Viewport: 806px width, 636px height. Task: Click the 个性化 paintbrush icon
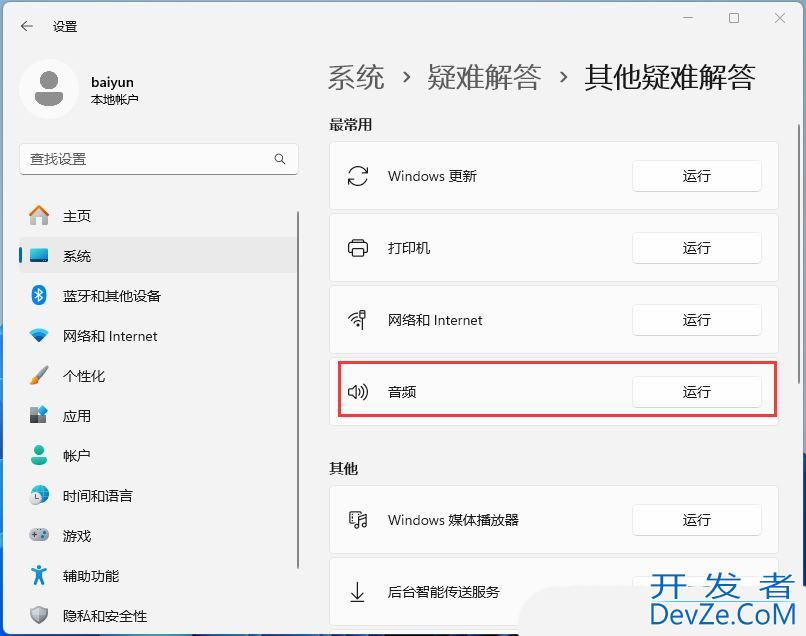coord(39,375)
